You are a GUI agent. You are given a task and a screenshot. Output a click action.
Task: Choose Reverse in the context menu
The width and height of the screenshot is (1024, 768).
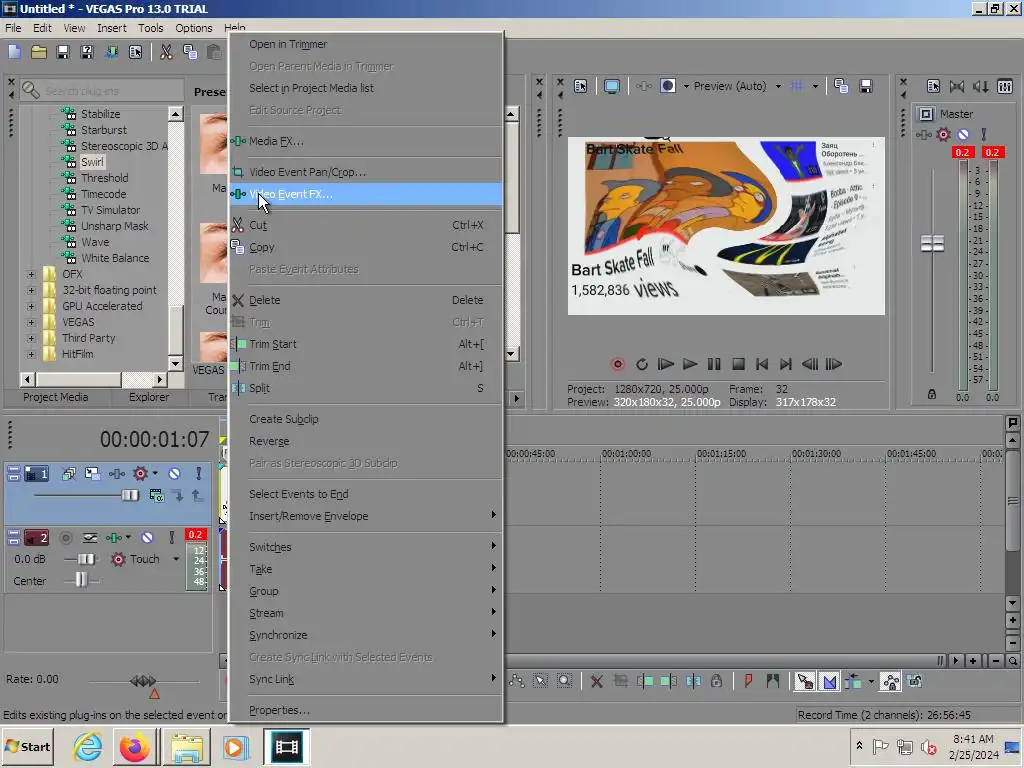tap(367, 441)
